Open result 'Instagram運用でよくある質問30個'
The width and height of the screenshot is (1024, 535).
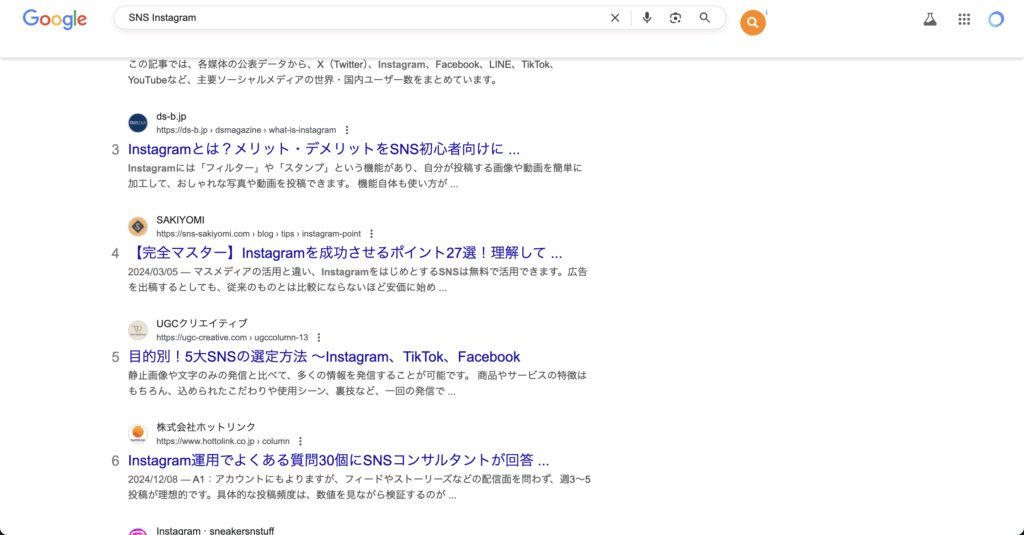tap(338, 461)
